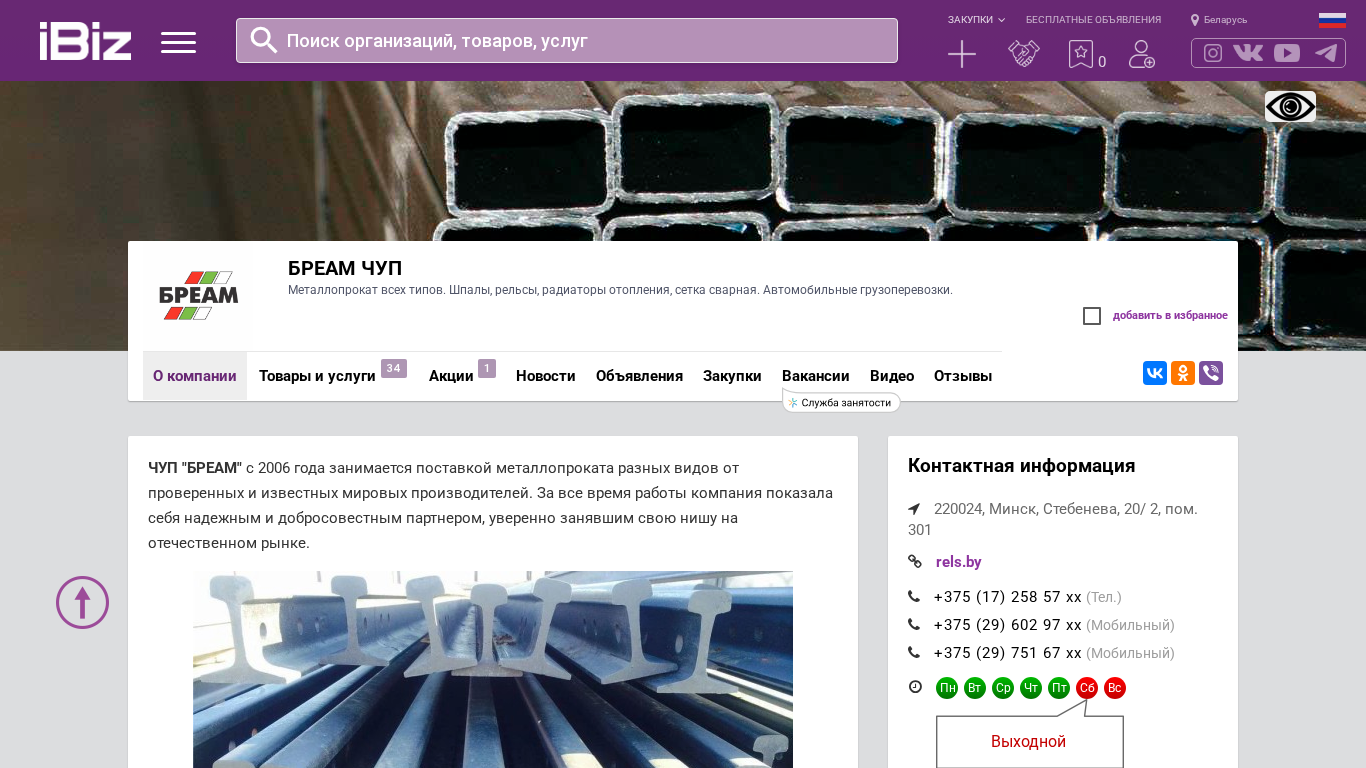
Task: Select Monday (Пн) schedule dot
Action: (947, 688)
